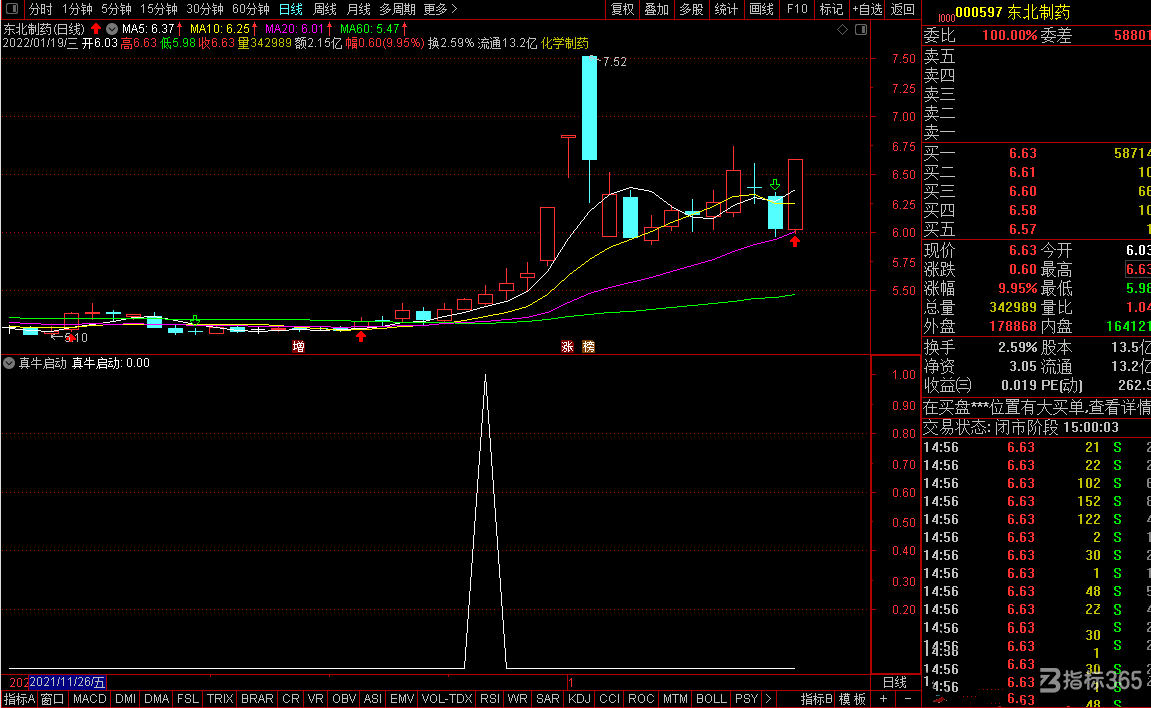Click the panel layout icon at top-left
The width and height of the screenshot is (1151, 708).
coord(12,9)
